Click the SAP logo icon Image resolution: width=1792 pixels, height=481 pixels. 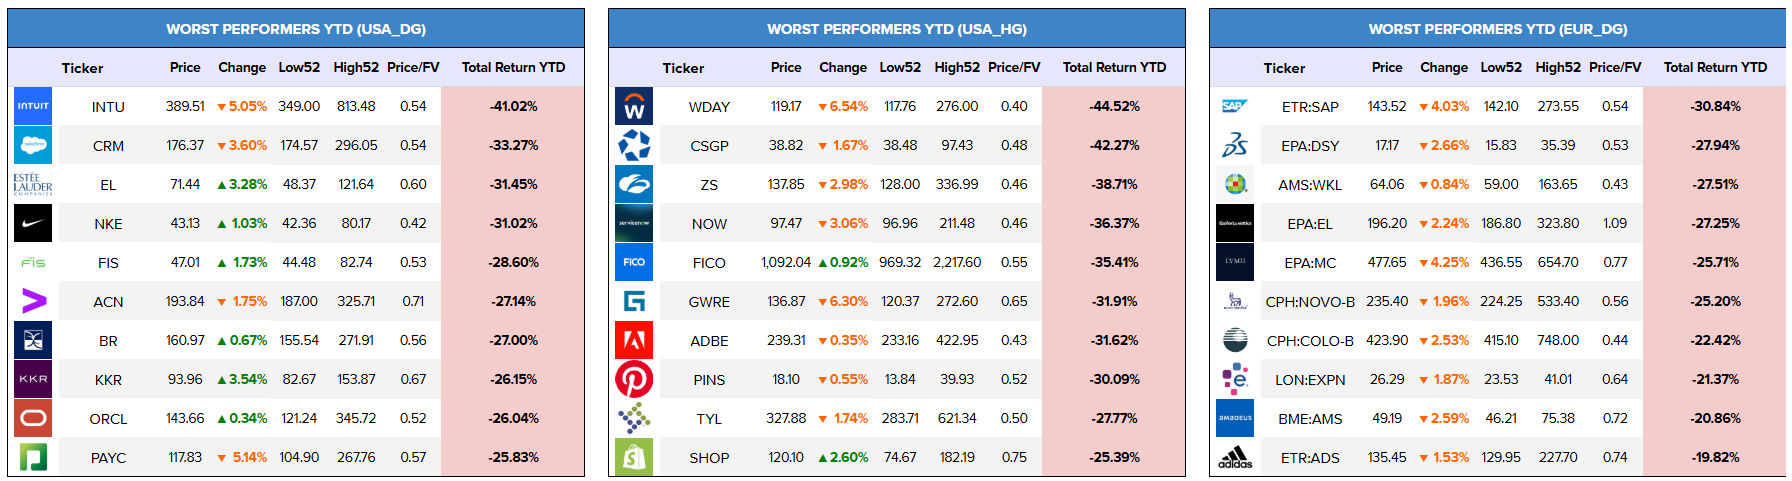click(1234, 106)
